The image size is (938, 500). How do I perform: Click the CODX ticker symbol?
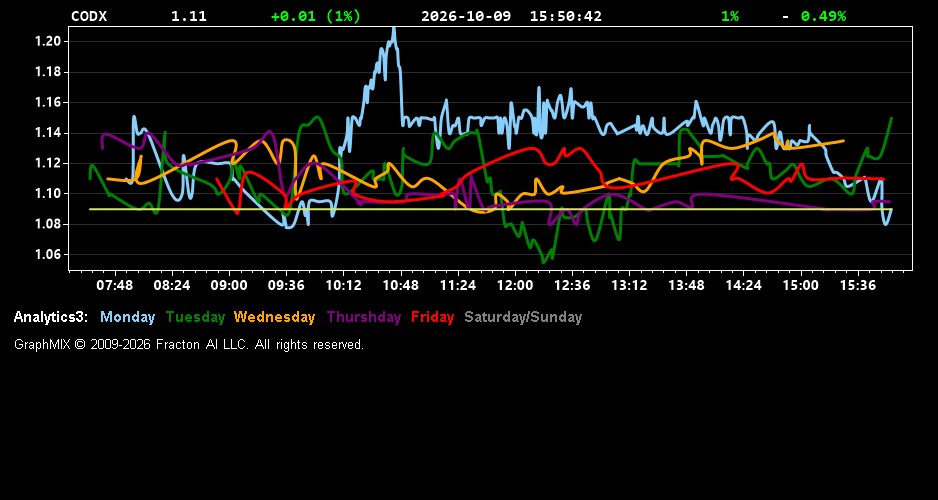coord(89,16)
